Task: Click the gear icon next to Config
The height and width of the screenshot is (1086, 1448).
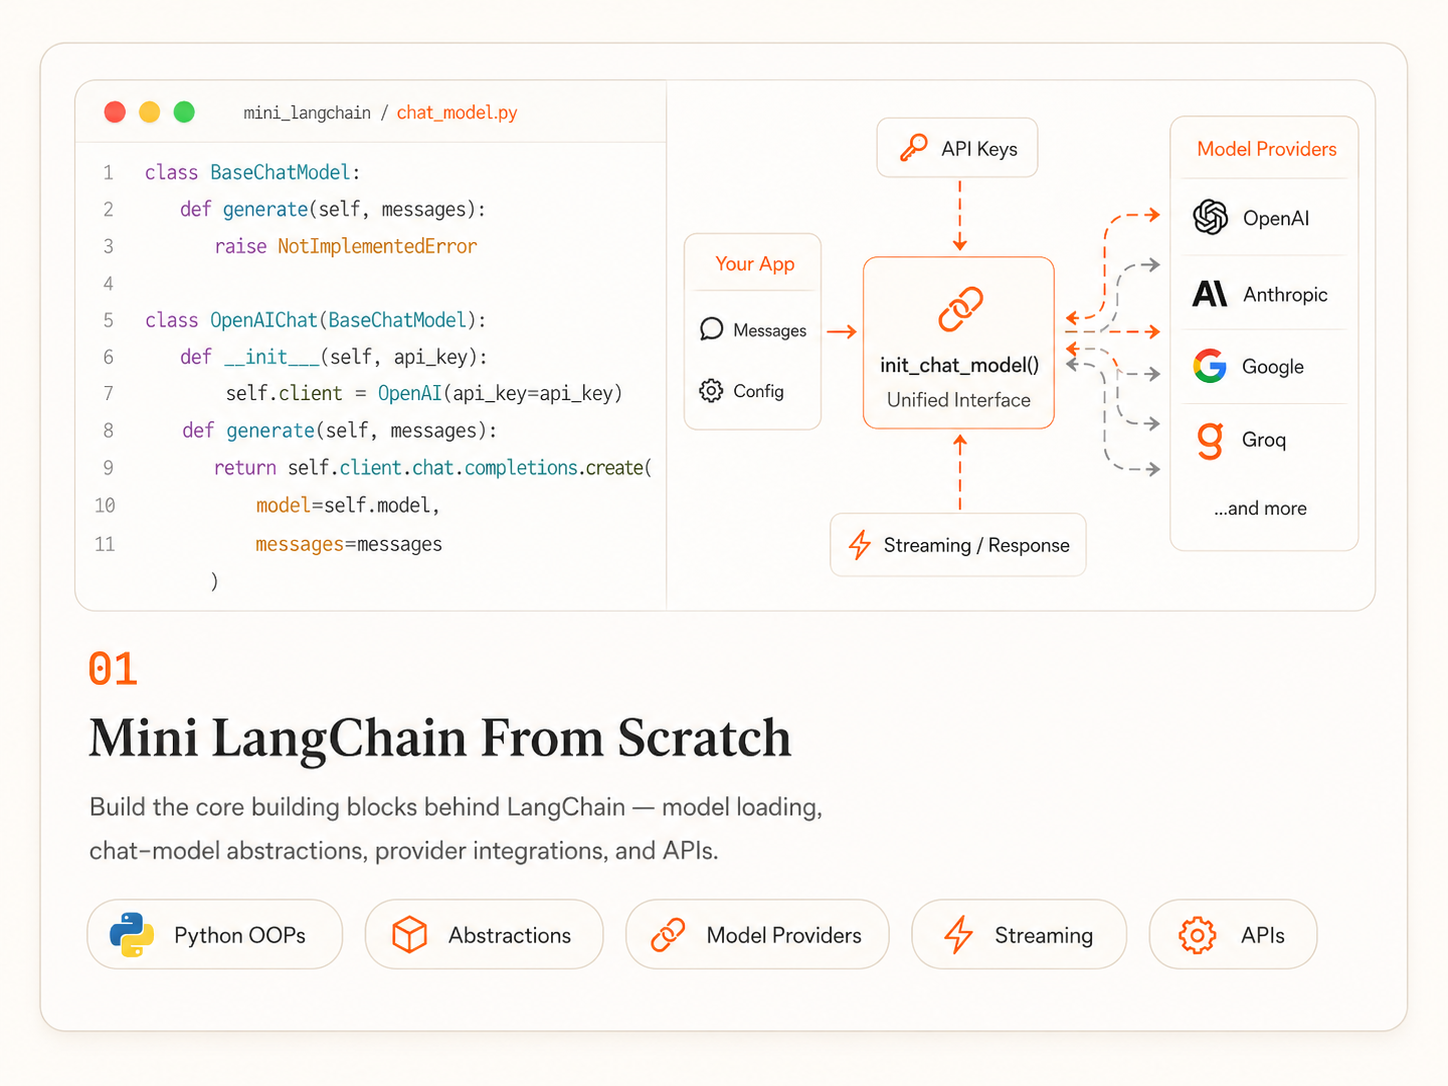Action: 711,391
